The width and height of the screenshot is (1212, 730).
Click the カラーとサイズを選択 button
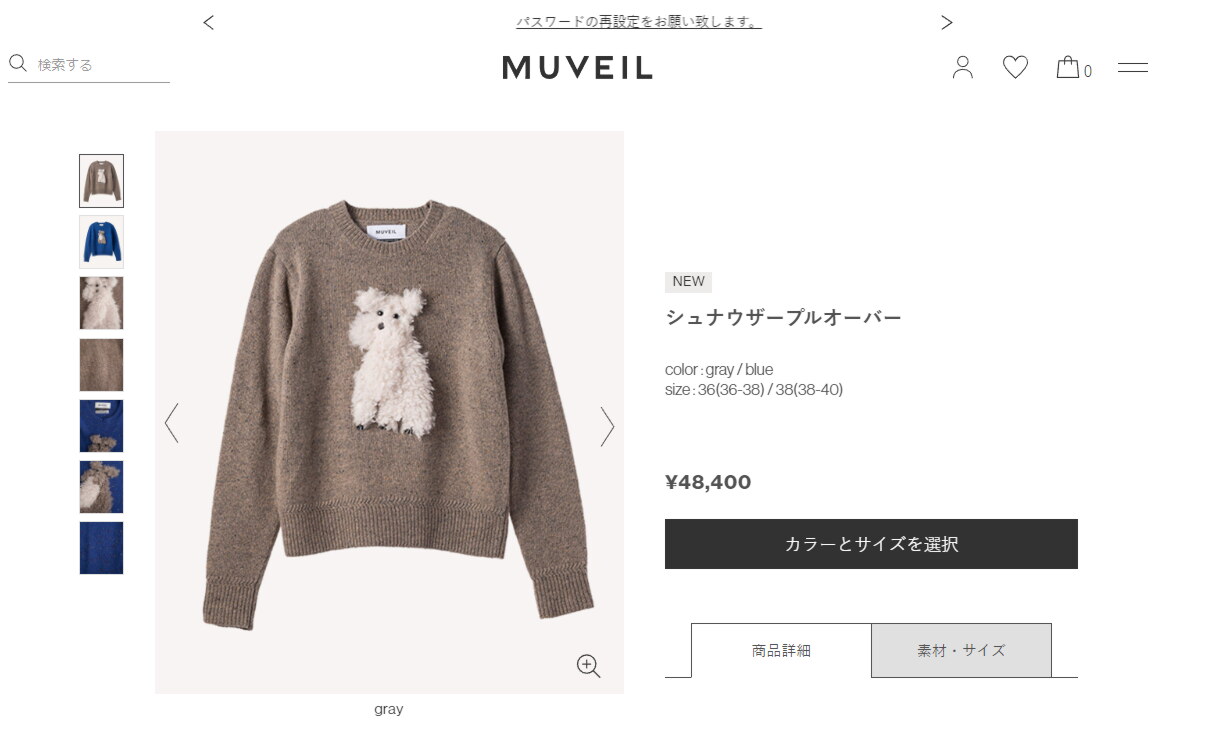click(871, 544)
